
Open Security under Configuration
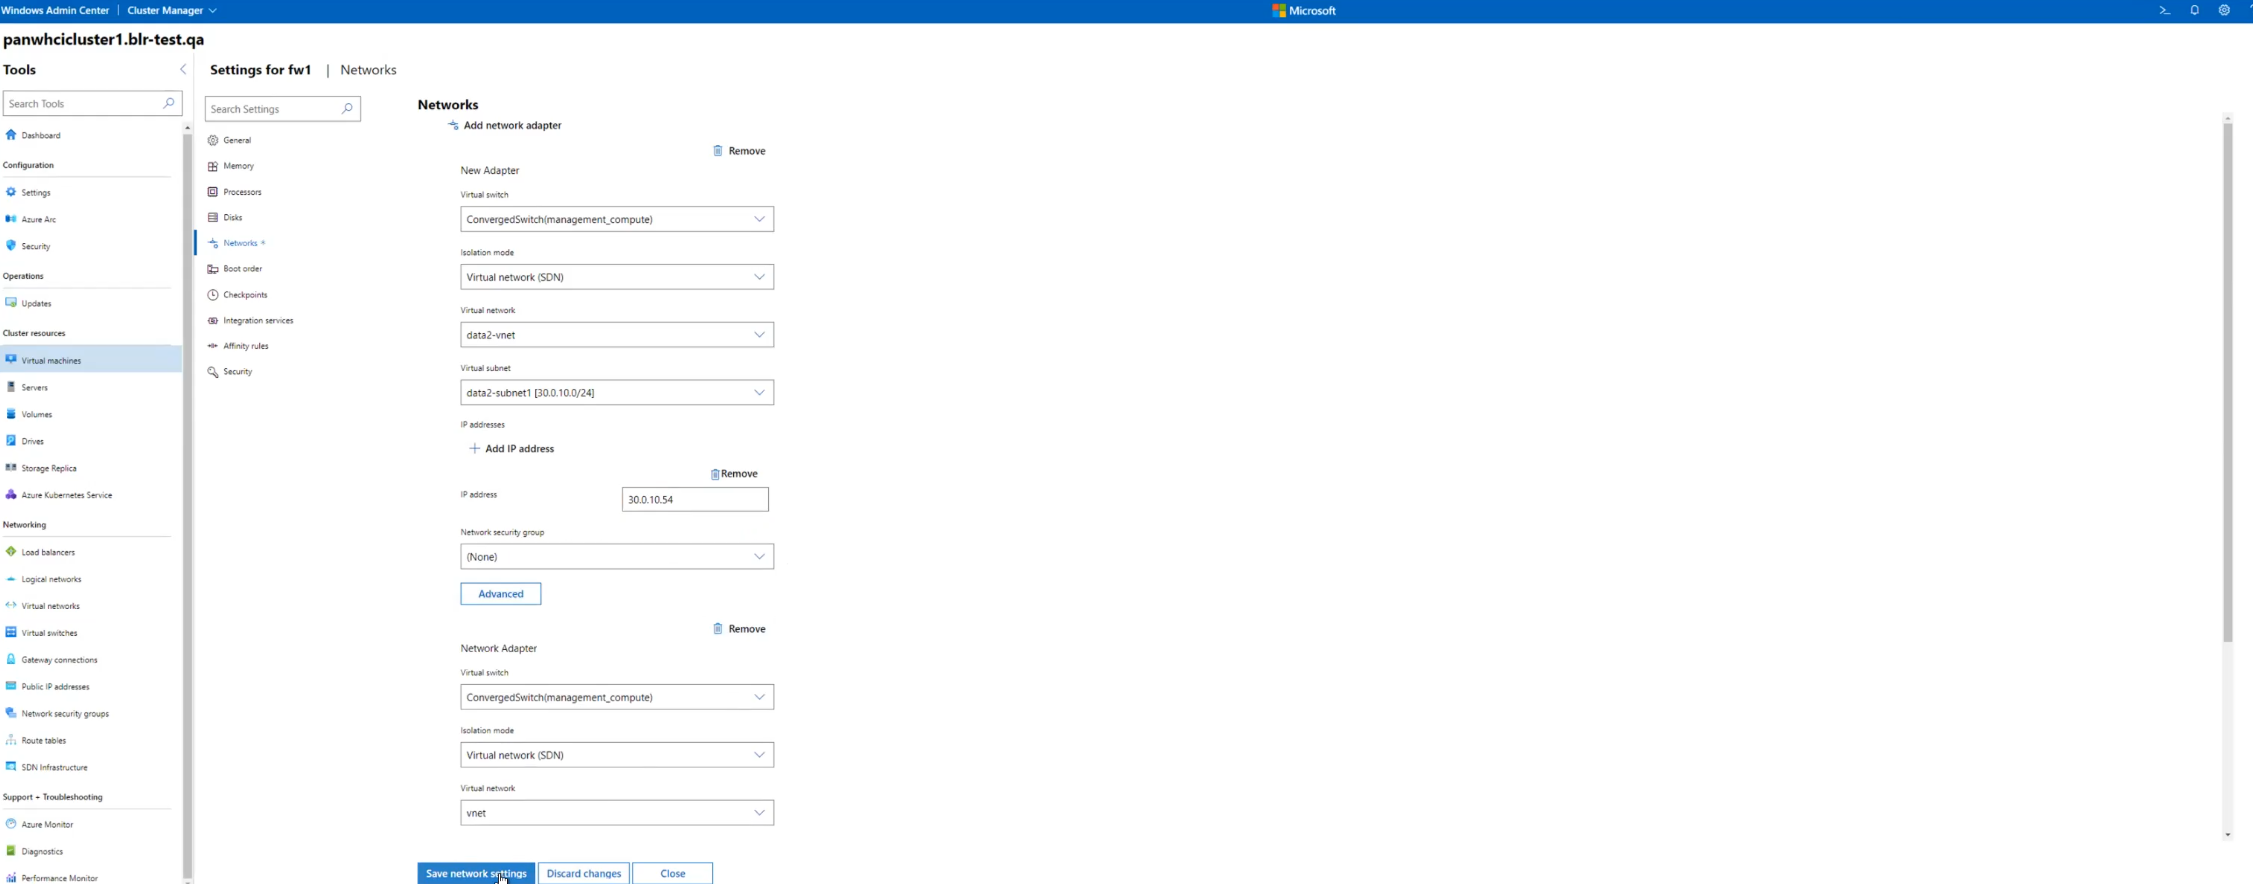point(36,246)
